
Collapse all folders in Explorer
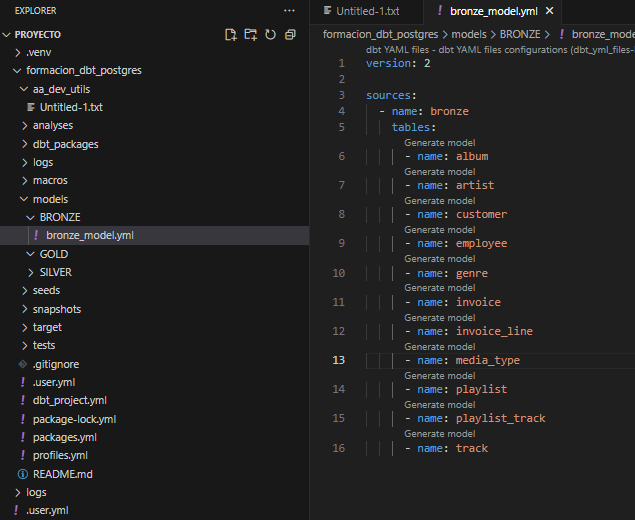[290, 34]
